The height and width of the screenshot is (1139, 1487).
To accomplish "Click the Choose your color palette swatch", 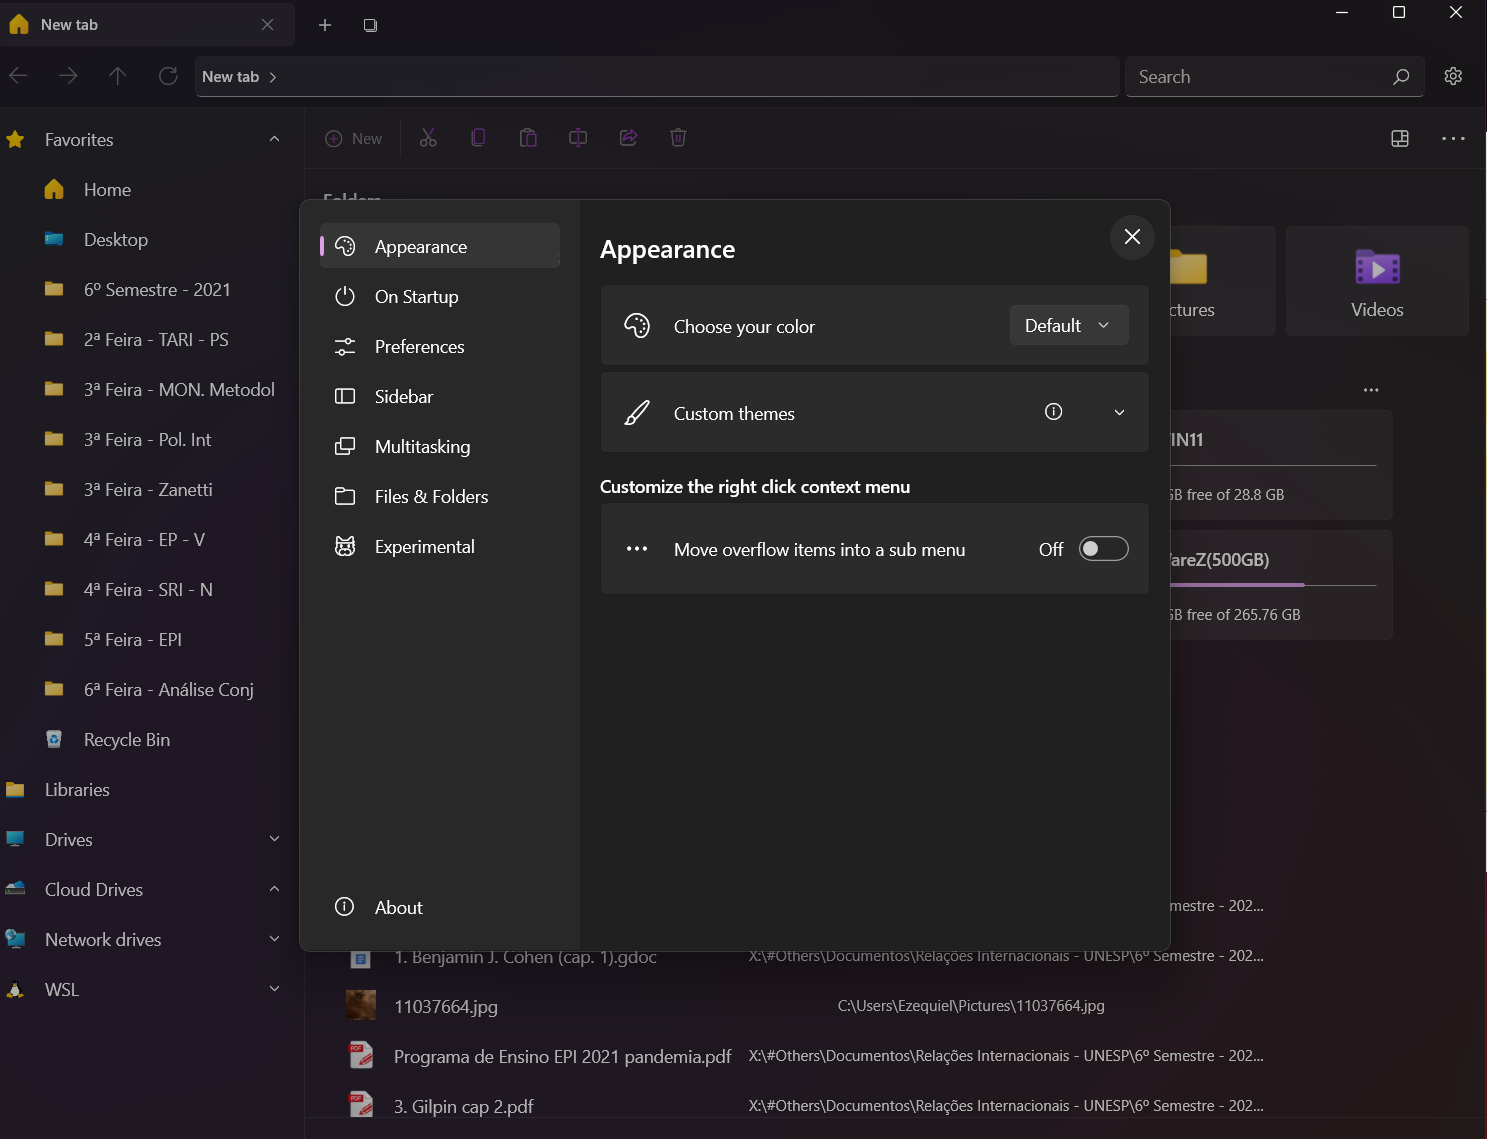I will point(636,325).
